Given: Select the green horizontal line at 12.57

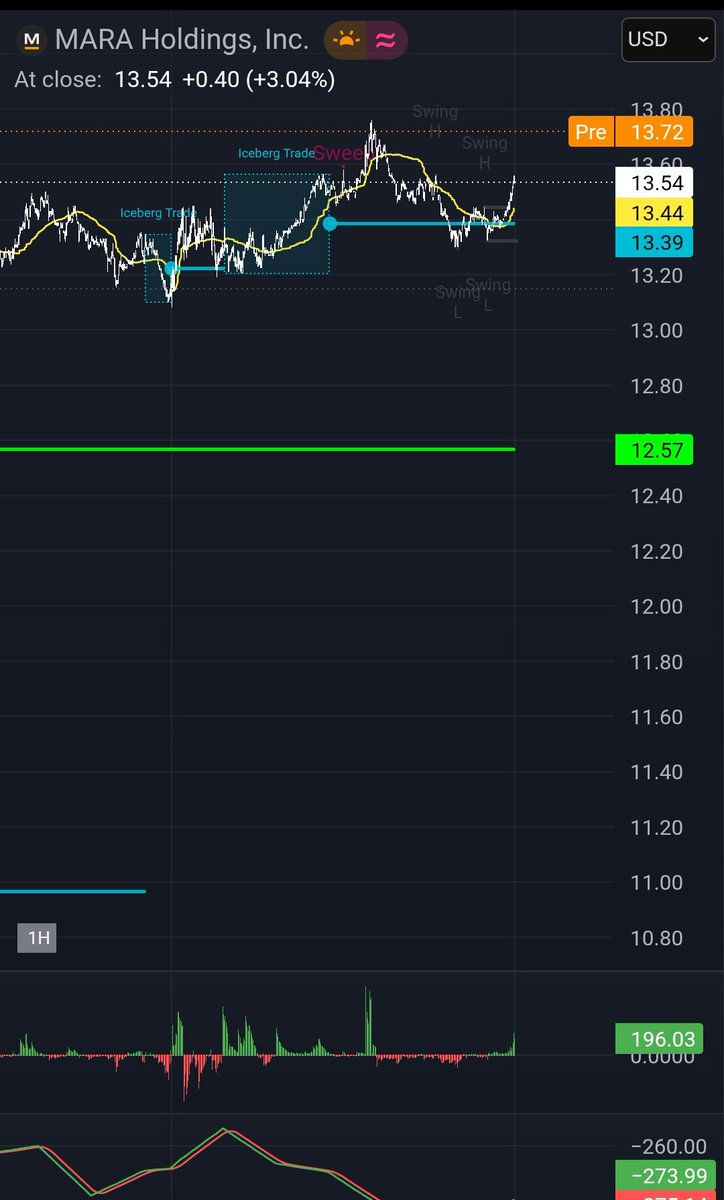Looking at the screenshot, I should click(x=257, y=450).
